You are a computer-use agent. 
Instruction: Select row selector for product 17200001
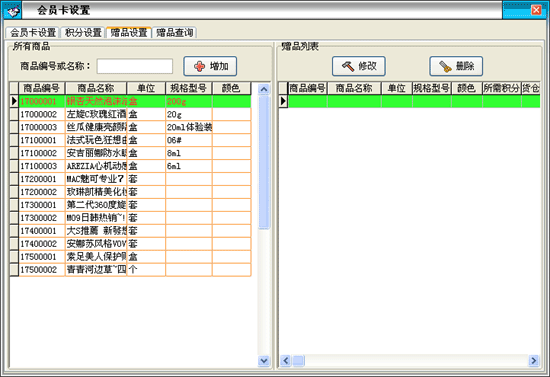14,179
